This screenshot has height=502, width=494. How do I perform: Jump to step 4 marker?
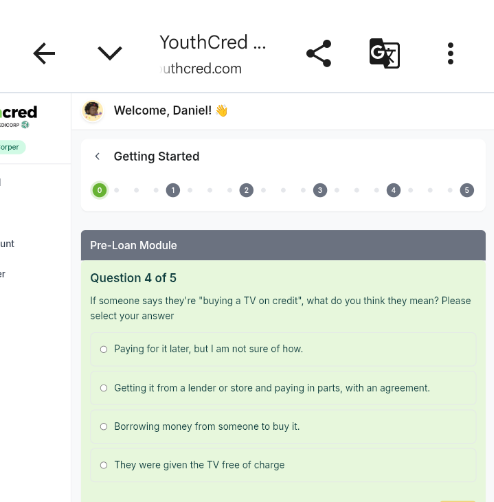pyautogui.click(x=393, y=190)
